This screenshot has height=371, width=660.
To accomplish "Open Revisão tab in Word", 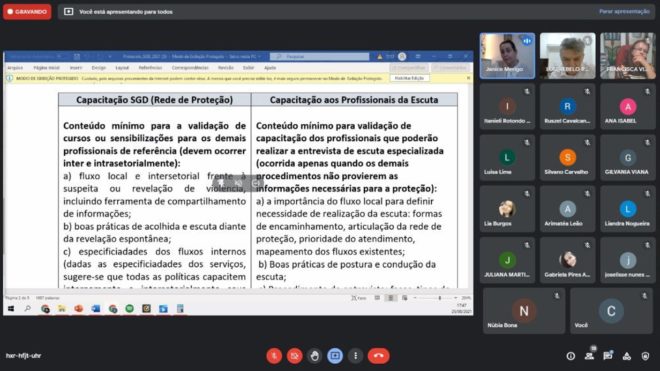I will click(x=226, y=67).
